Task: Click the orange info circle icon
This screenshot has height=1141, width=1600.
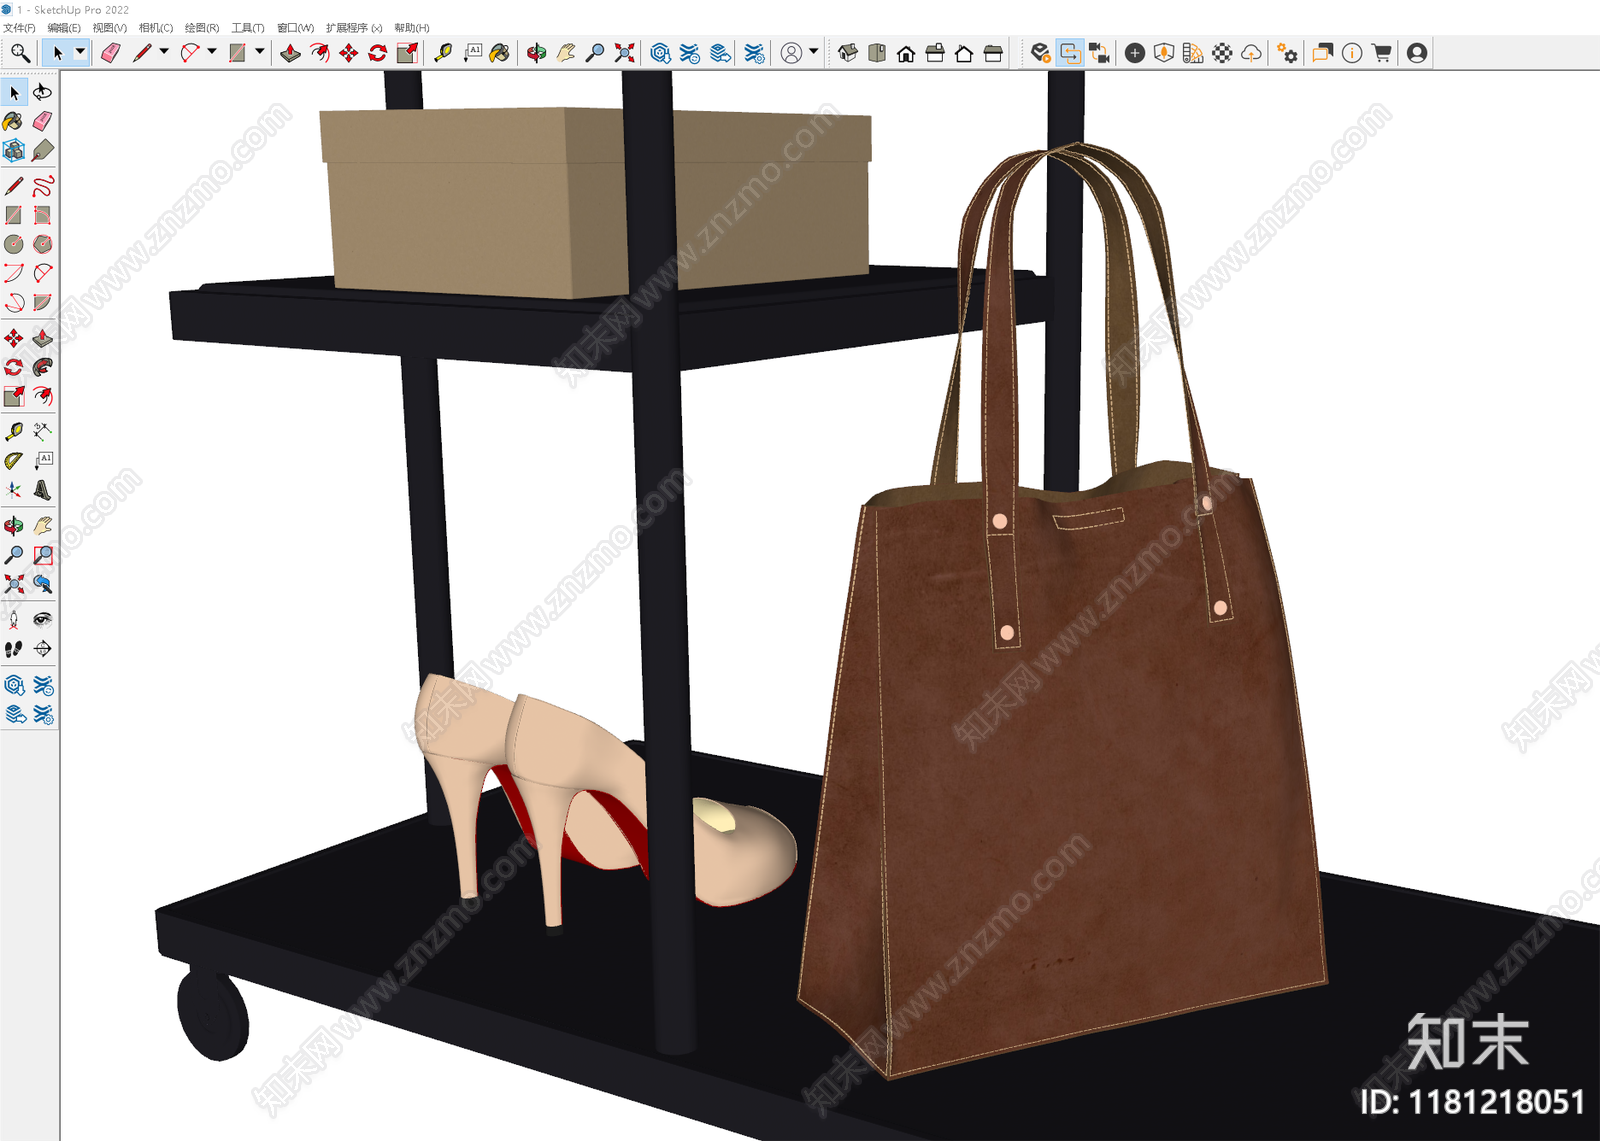Action: 1352,53
